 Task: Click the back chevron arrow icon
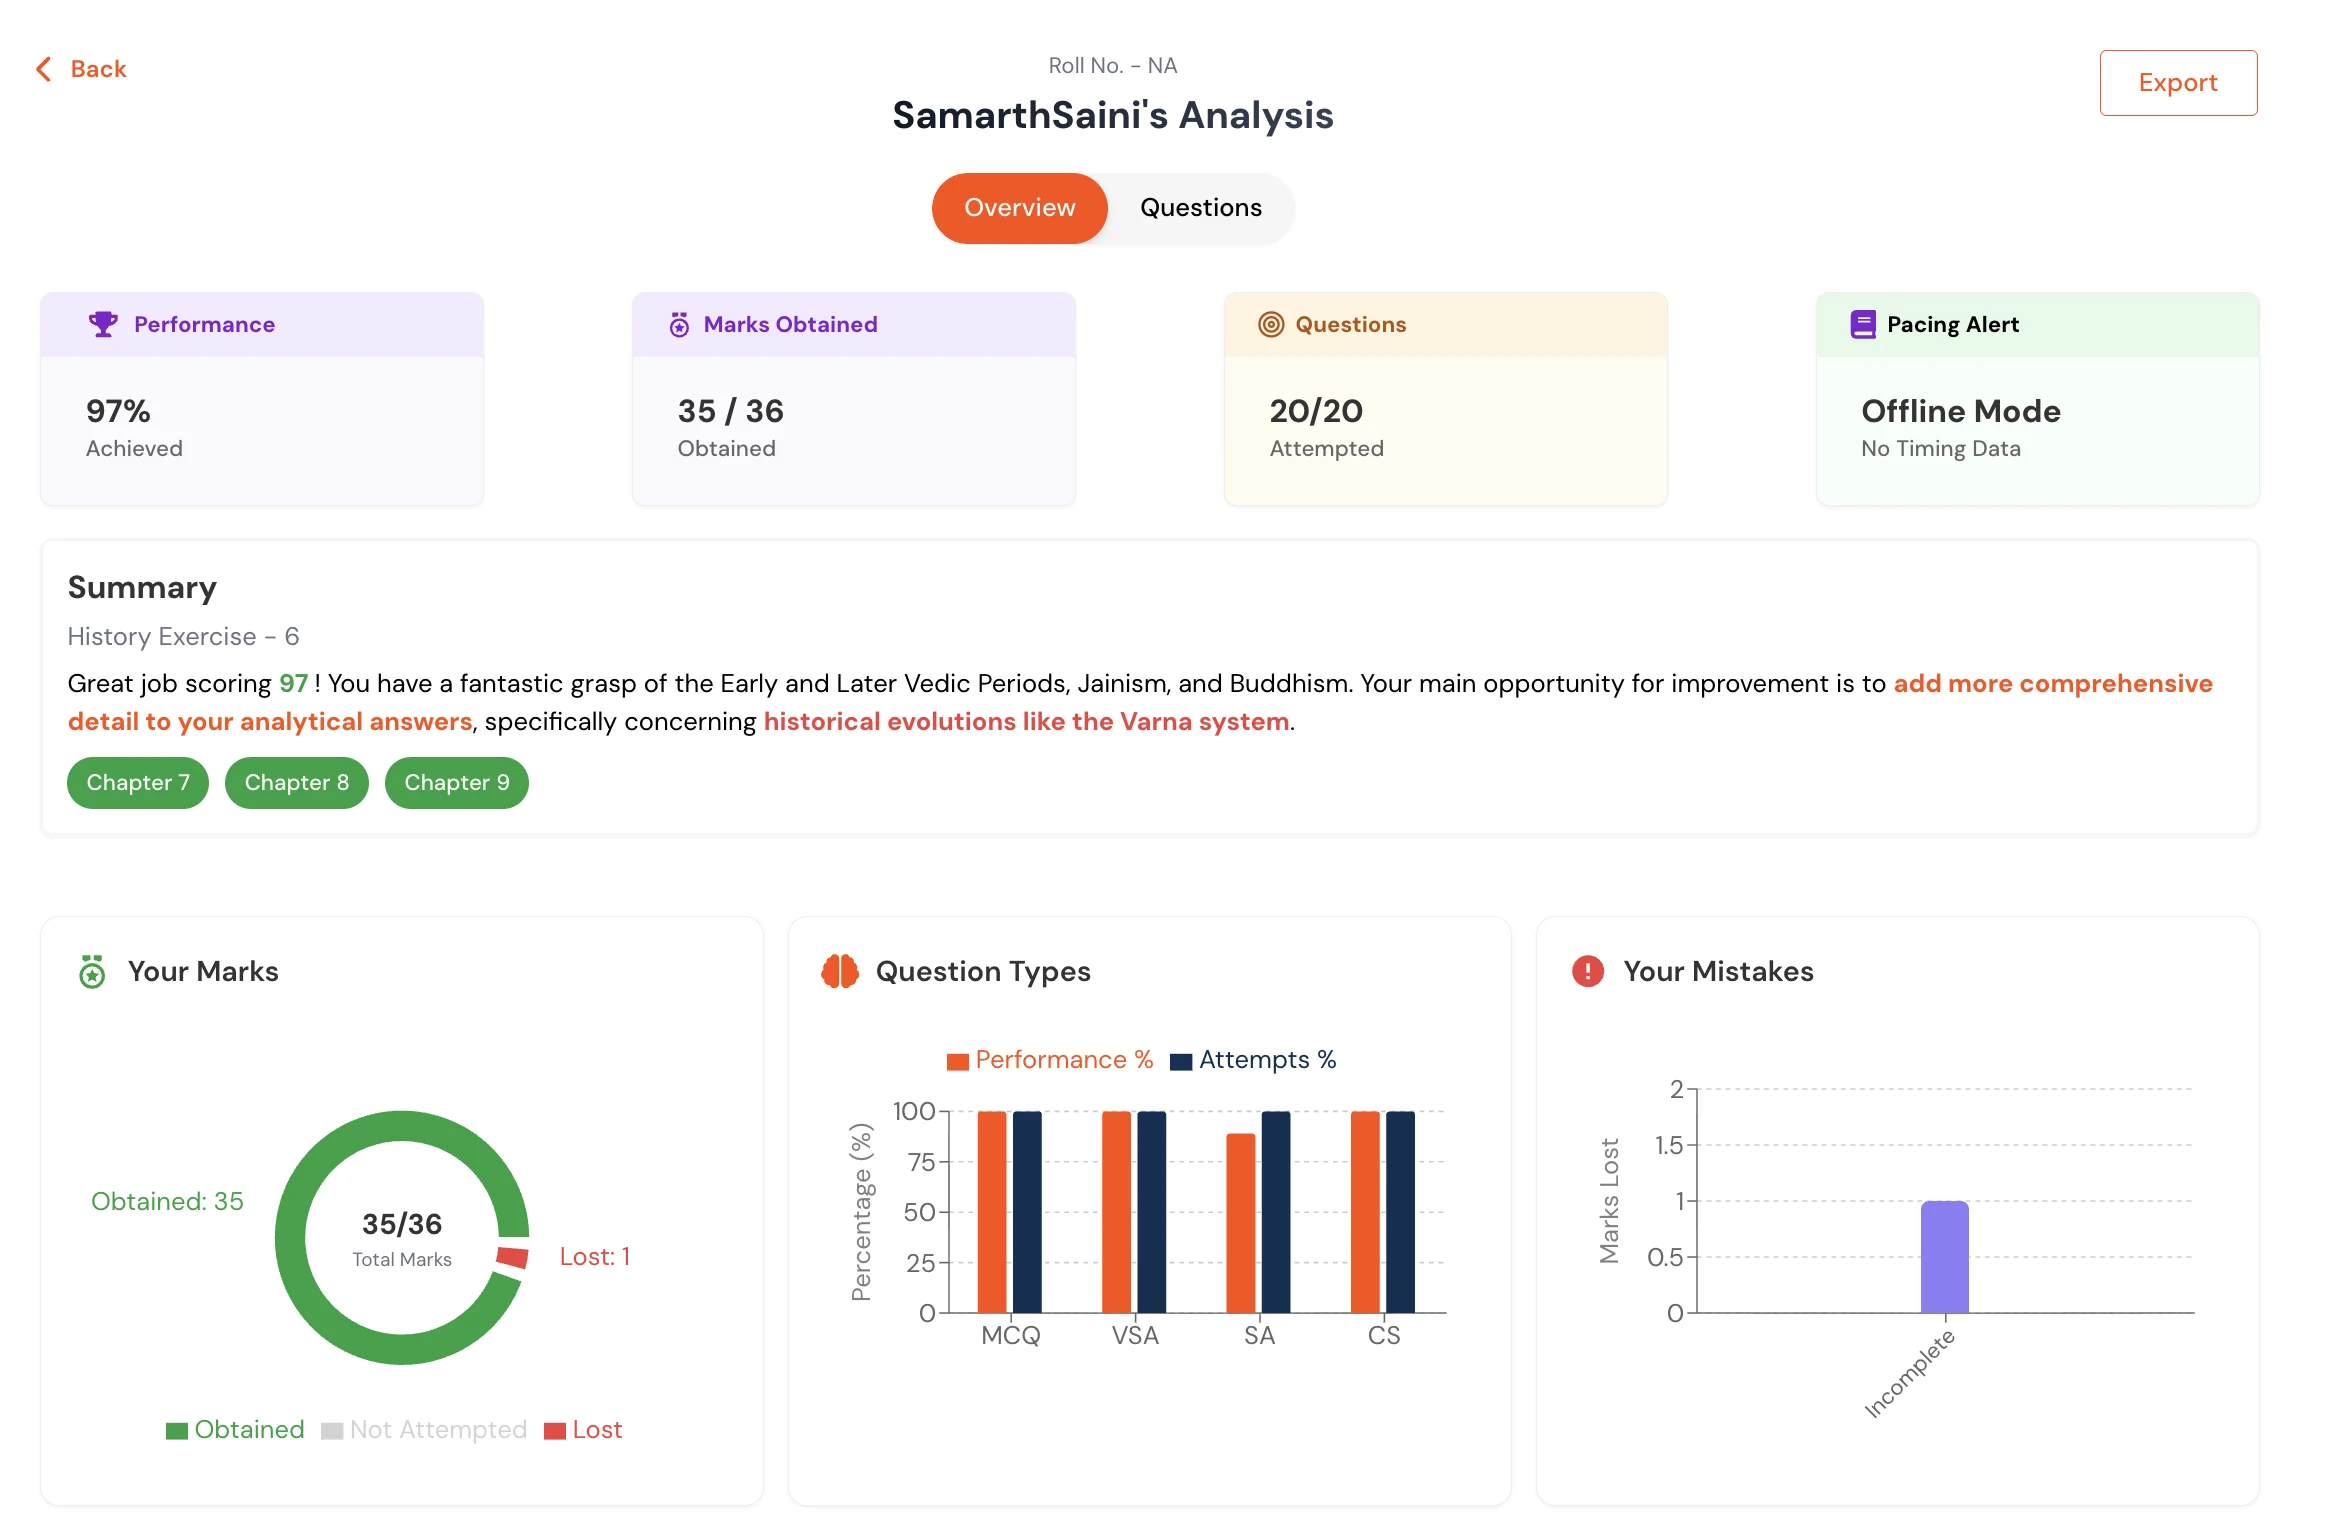(44, 69)
